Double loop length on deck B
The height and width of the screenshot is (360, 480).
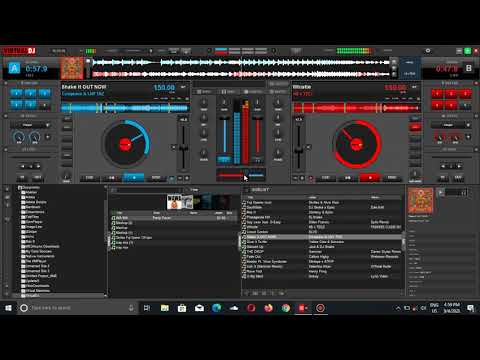(x=459, y=166)
